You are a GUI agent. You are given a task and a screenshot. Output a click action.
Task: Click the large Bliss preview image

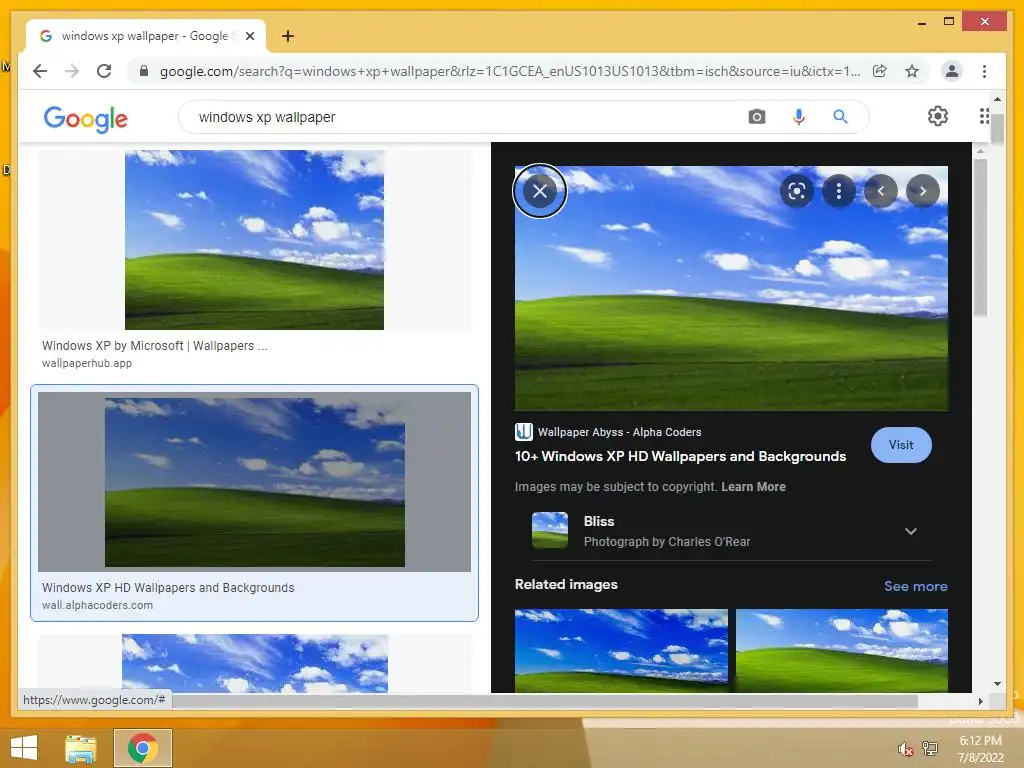(x=731, y=288)
